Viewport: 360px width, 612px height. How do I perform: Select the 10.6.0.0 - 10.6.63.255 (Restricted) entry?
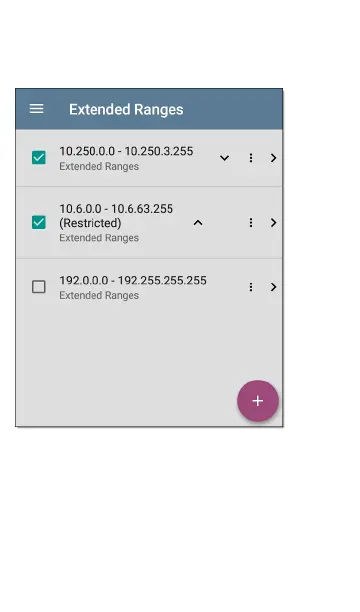[116, 216]
